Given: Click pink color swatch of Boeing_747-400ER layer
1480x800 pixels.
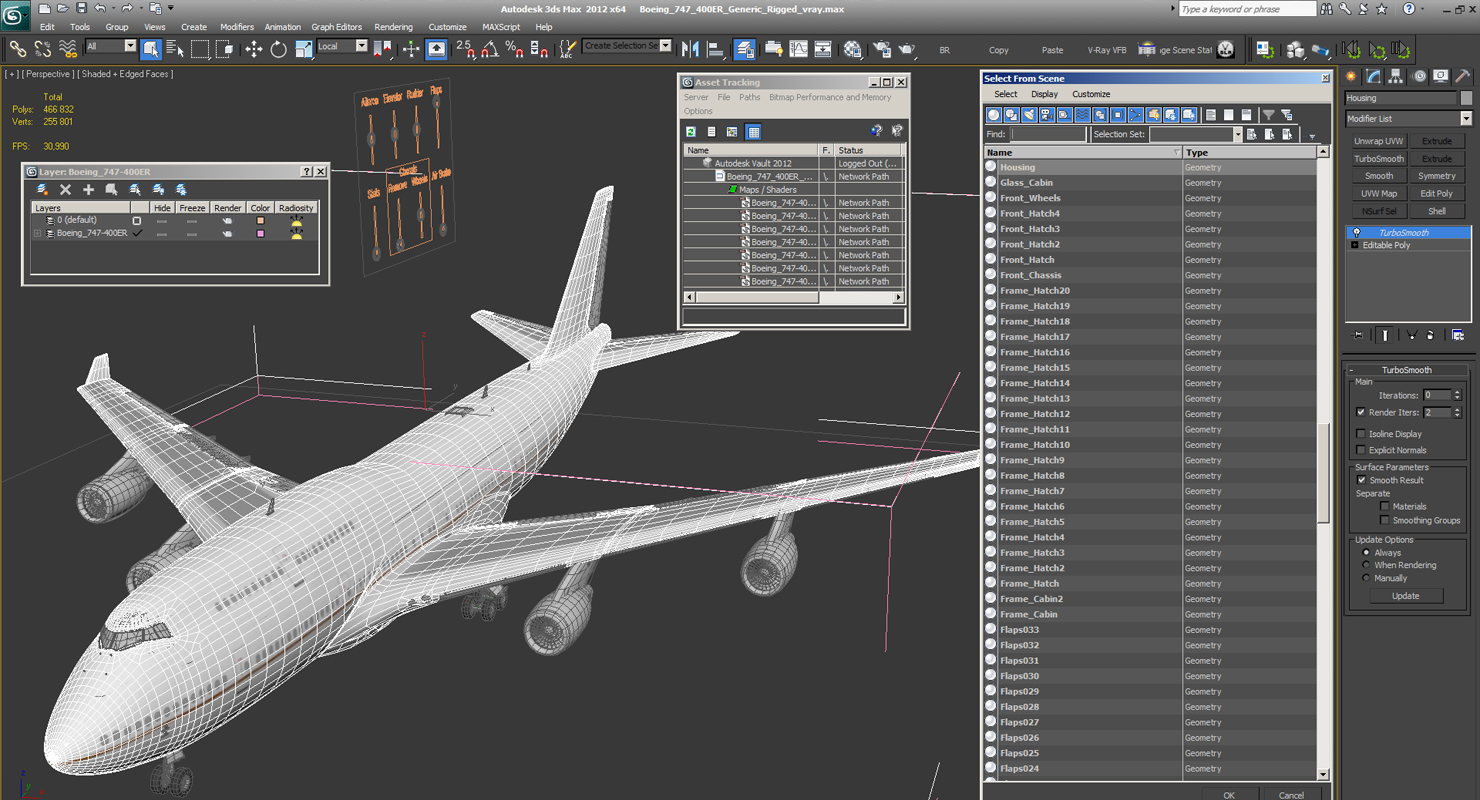Looking at the screenshot, I should pos(260,233).
